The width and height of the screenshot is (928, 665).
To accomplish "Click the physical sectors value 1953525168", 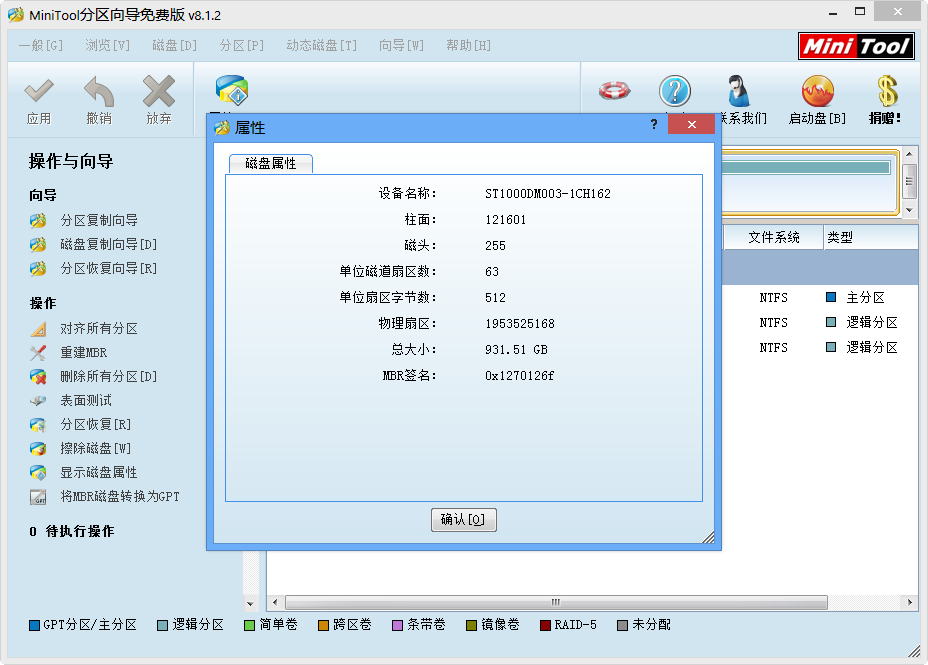I will [x=520, y=324].
